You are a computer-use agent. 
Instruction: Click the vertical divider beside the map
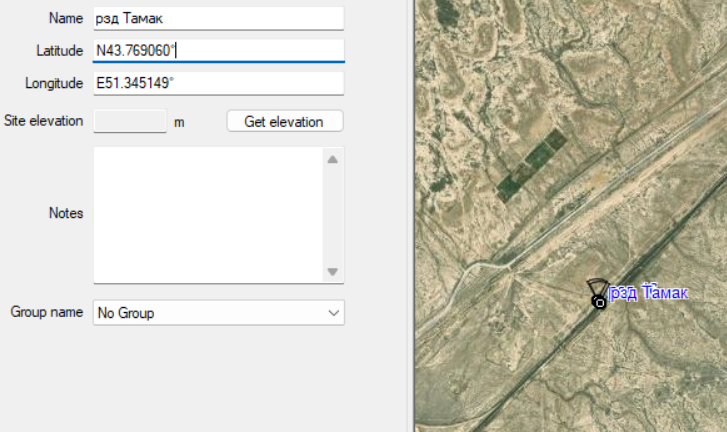[x=410, y=216]
